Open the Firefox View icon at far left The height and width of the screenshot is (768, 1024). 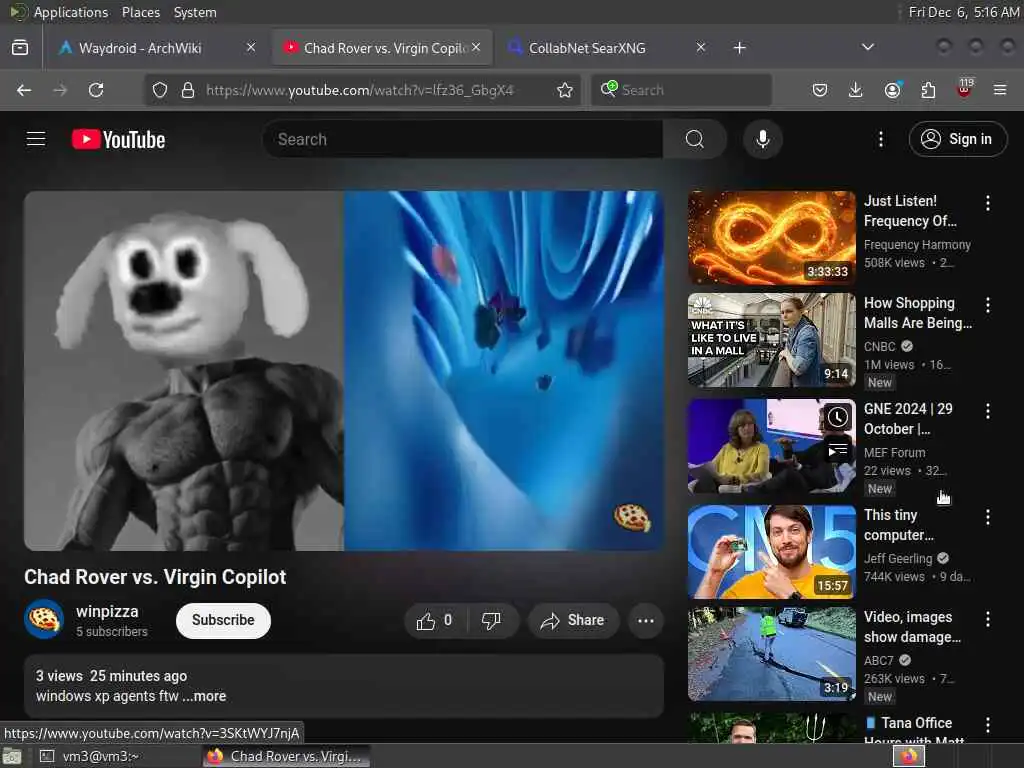[x=20, y=48]
